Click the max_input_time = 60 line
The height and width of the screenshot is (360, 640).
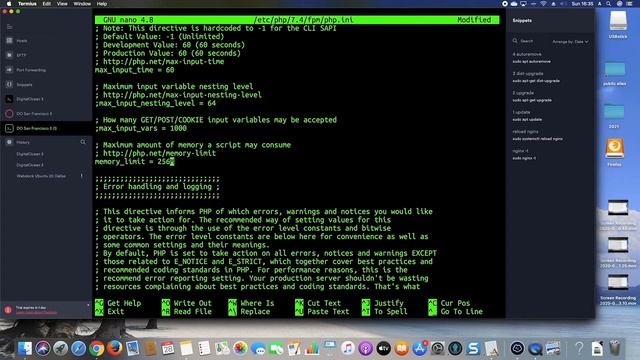(x=135, y=70)
